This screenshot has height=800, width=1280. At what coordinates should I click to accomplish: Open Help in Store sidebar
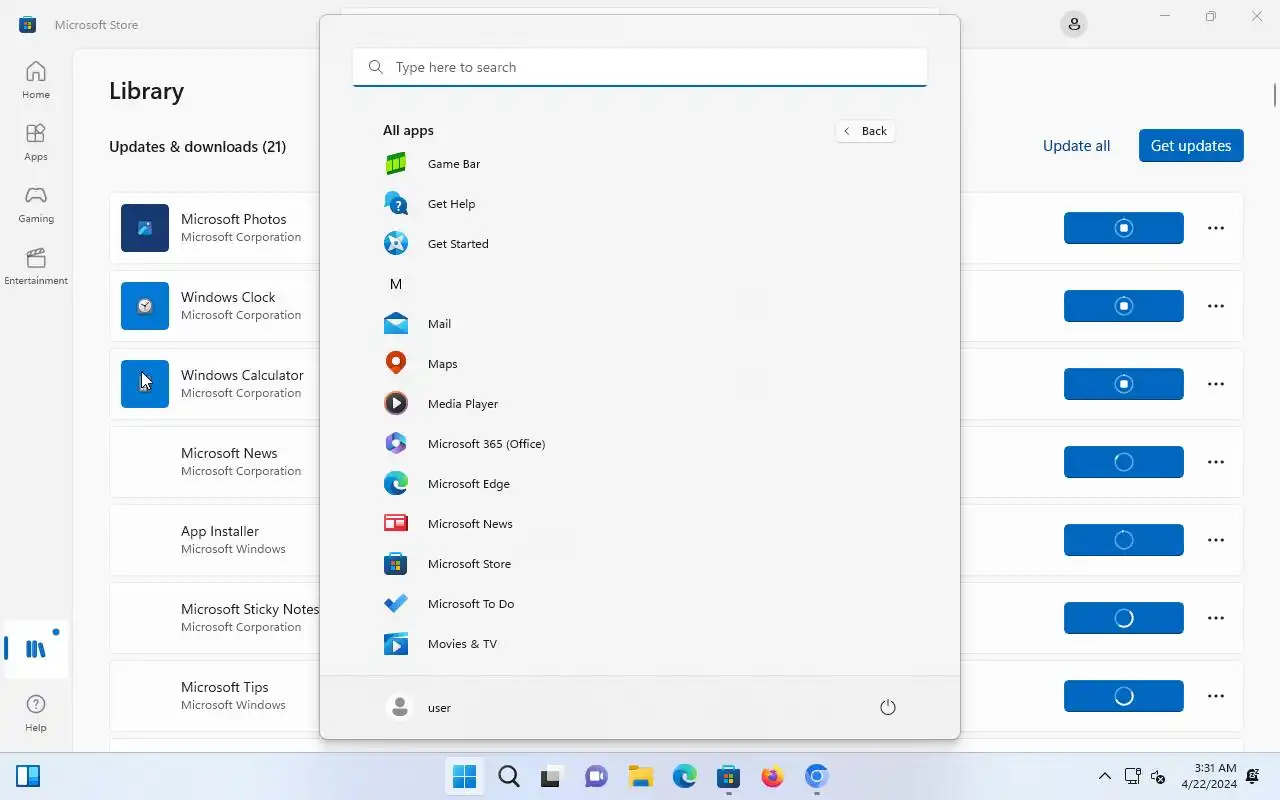[x=36, y=713]
